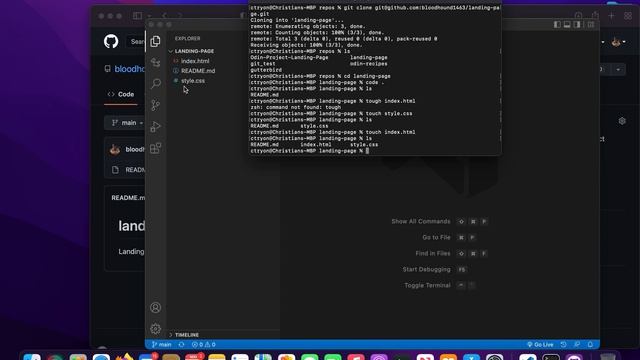Click the Start Debugging hint text
640x360 pixels.
(427, 269)
